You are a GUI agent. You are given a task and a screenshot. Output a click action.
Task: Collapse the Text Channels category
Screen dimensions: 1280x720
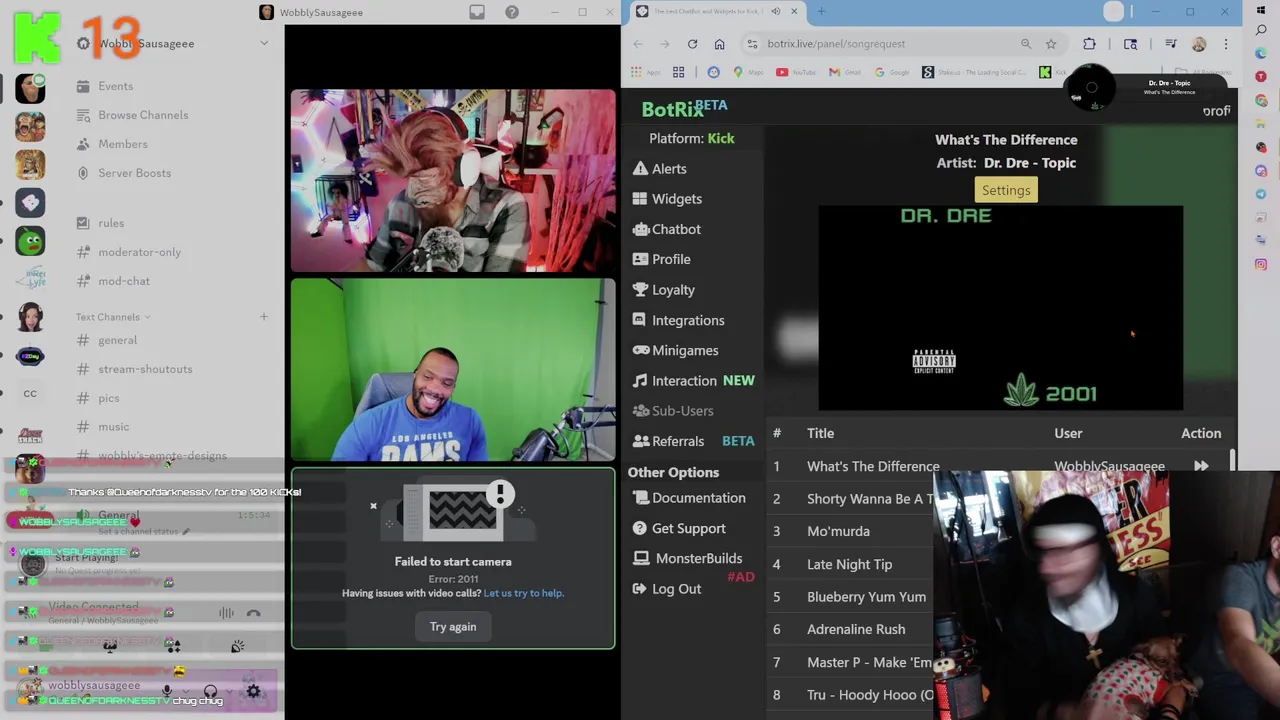click(x=112, y=317)
